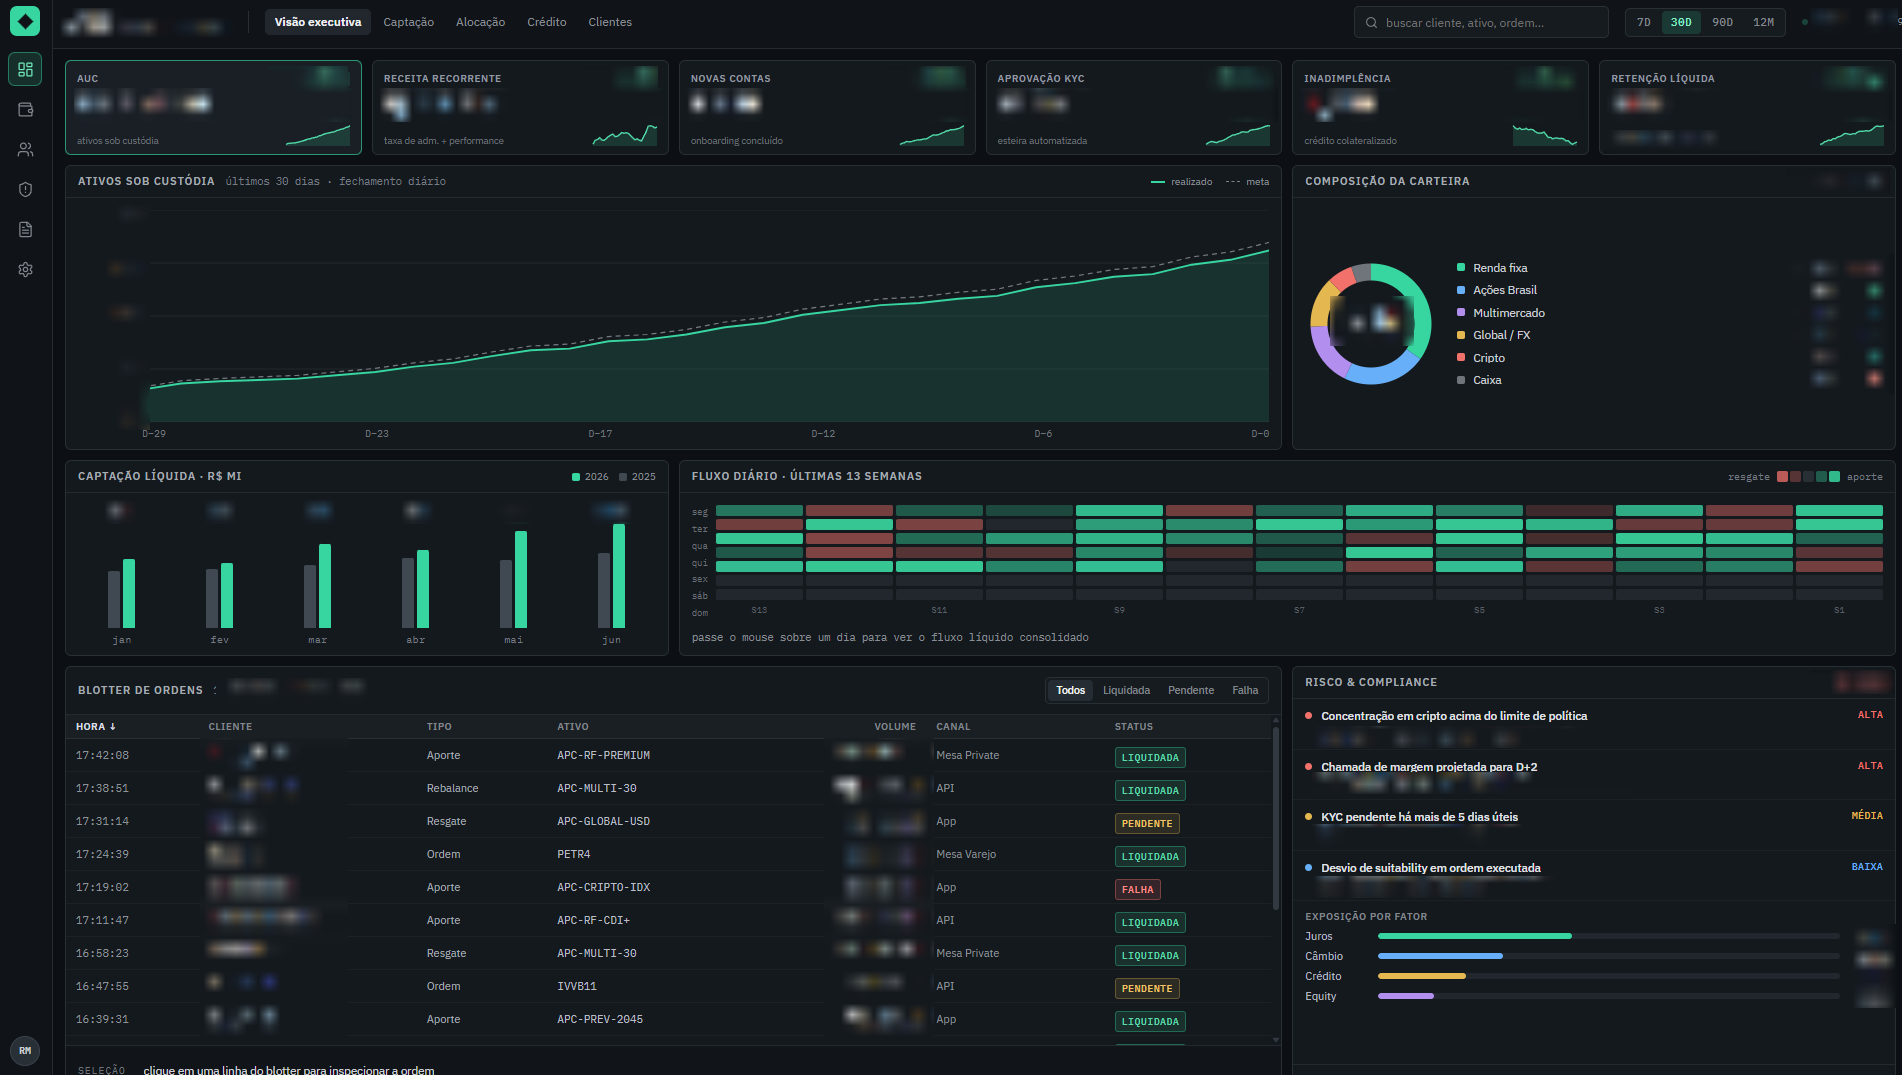Screen dimensions: 1902x1075
Task: Open the clients people icon in sidebar
Action: pyautogui.click(x=25, y=149)
